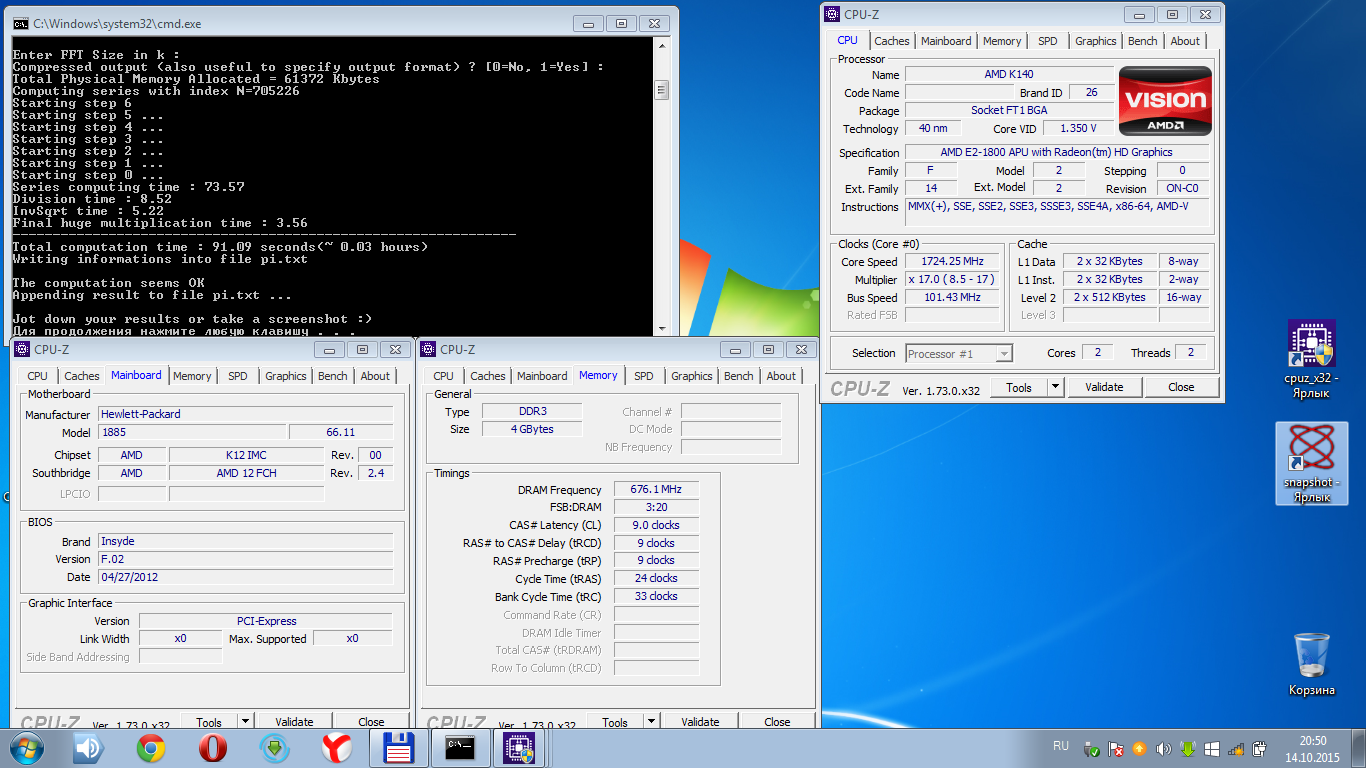This screenshot has height=768, width=1366.
Task: Click the Hewlett-Packard manufacturer field
Action: coord(245,414)
